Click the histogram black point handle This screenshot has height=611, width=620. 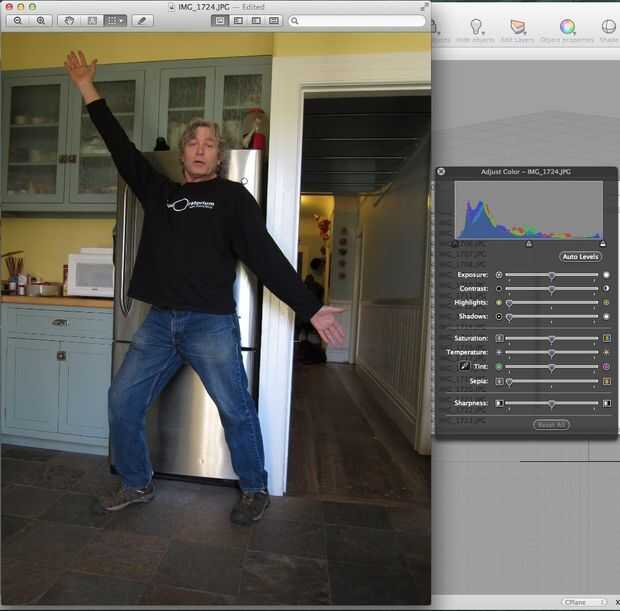click(455, 244)
